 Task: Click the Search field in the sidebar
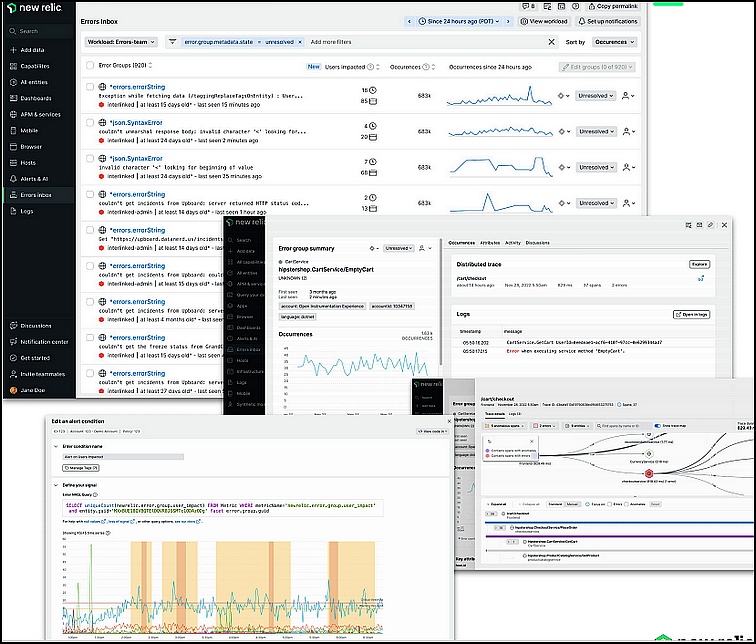pyautogui.click(x=40, y=31)
